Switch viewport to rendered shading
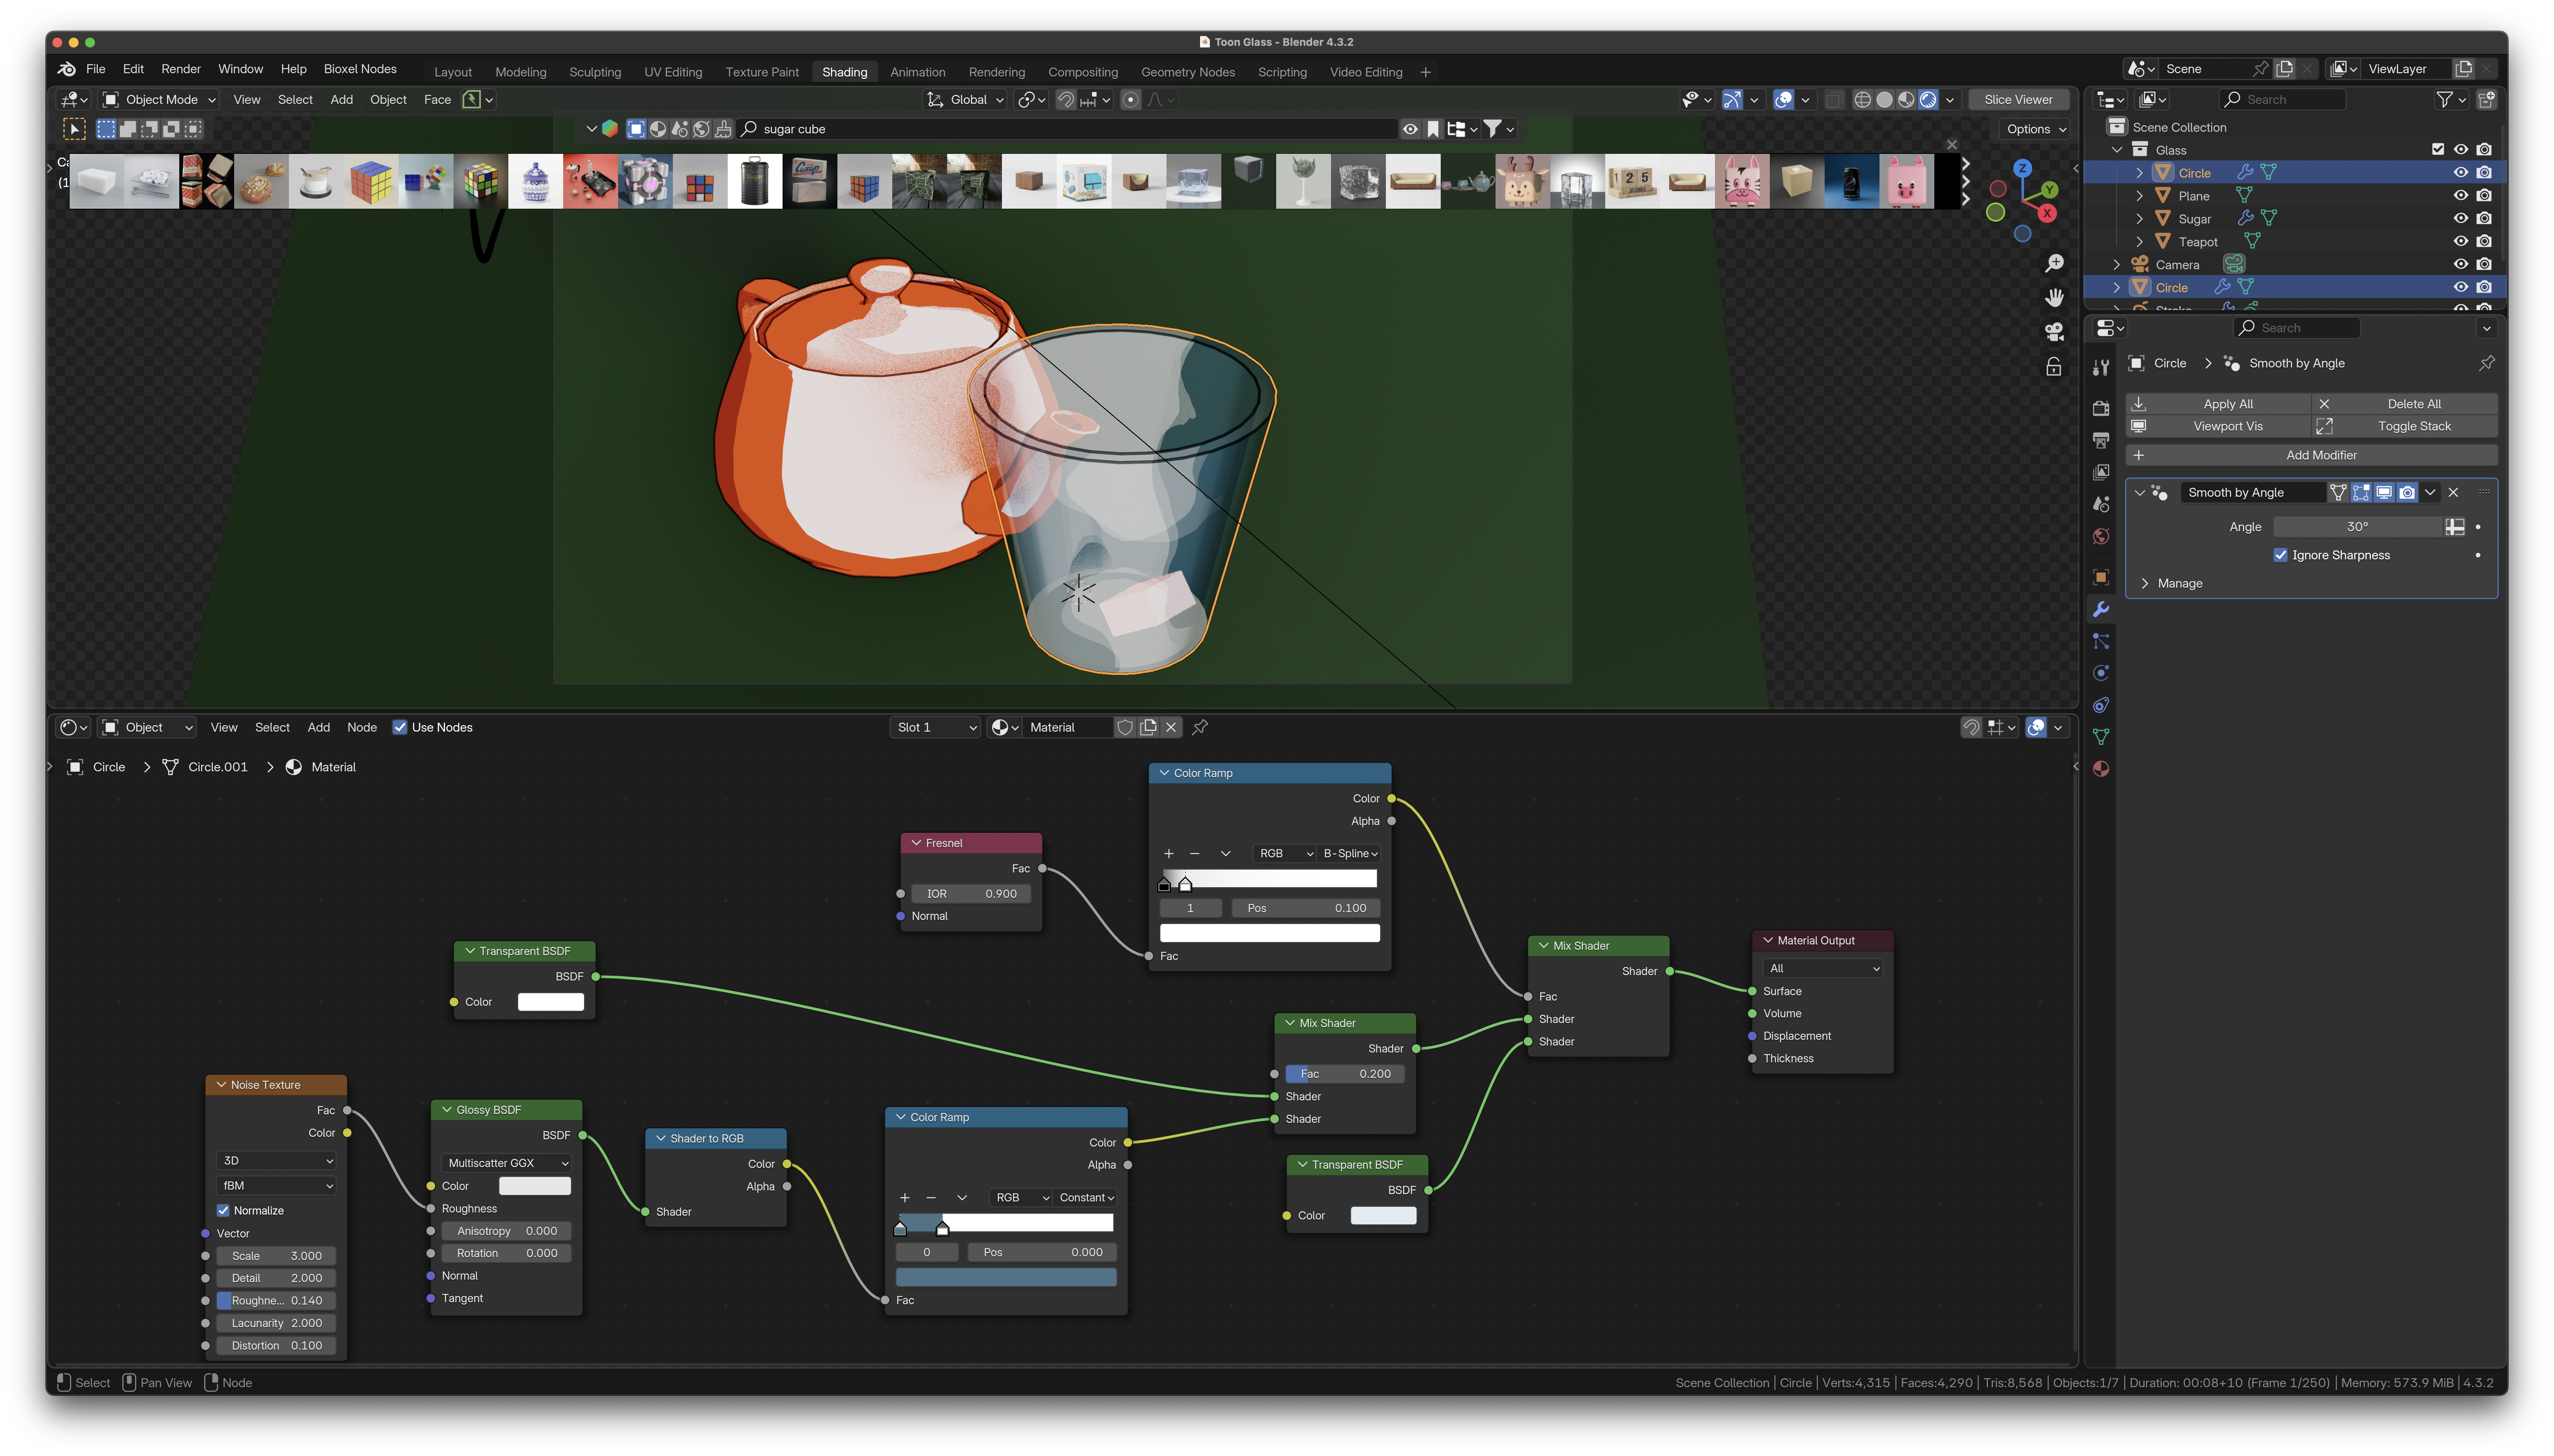Screen dimensions: 2554x1456 (1929, 99)
